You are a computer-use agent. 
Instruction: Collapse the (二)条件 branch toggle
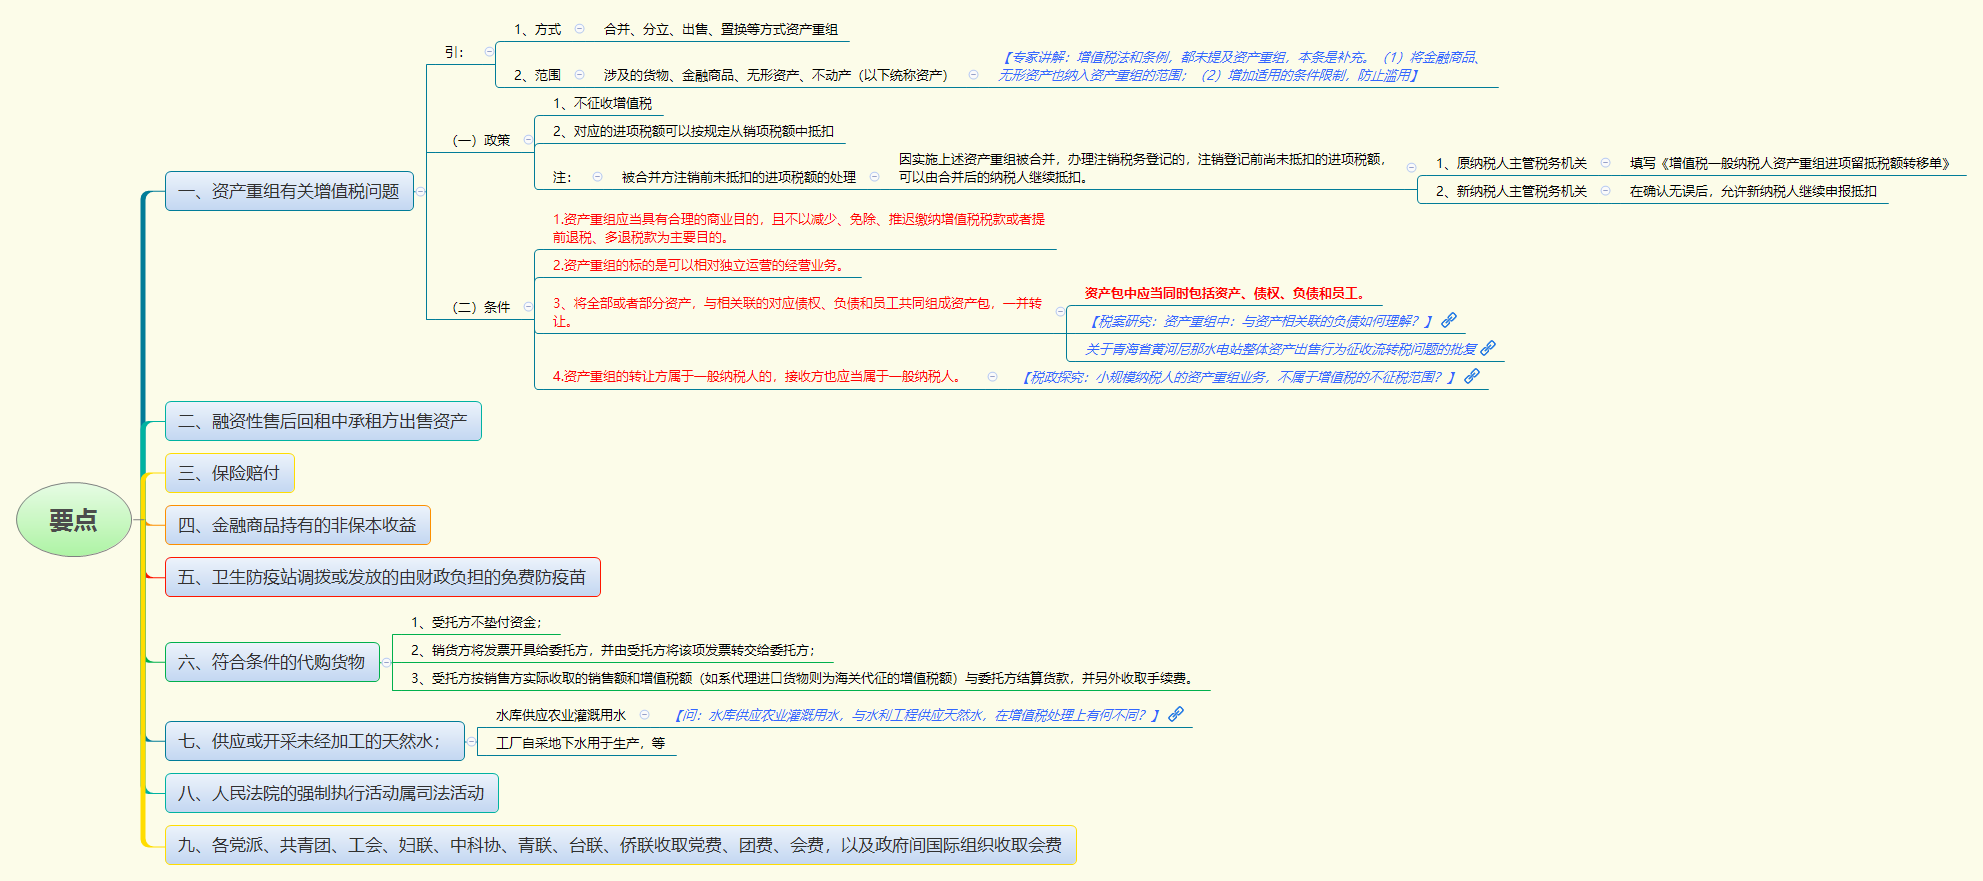528,307
